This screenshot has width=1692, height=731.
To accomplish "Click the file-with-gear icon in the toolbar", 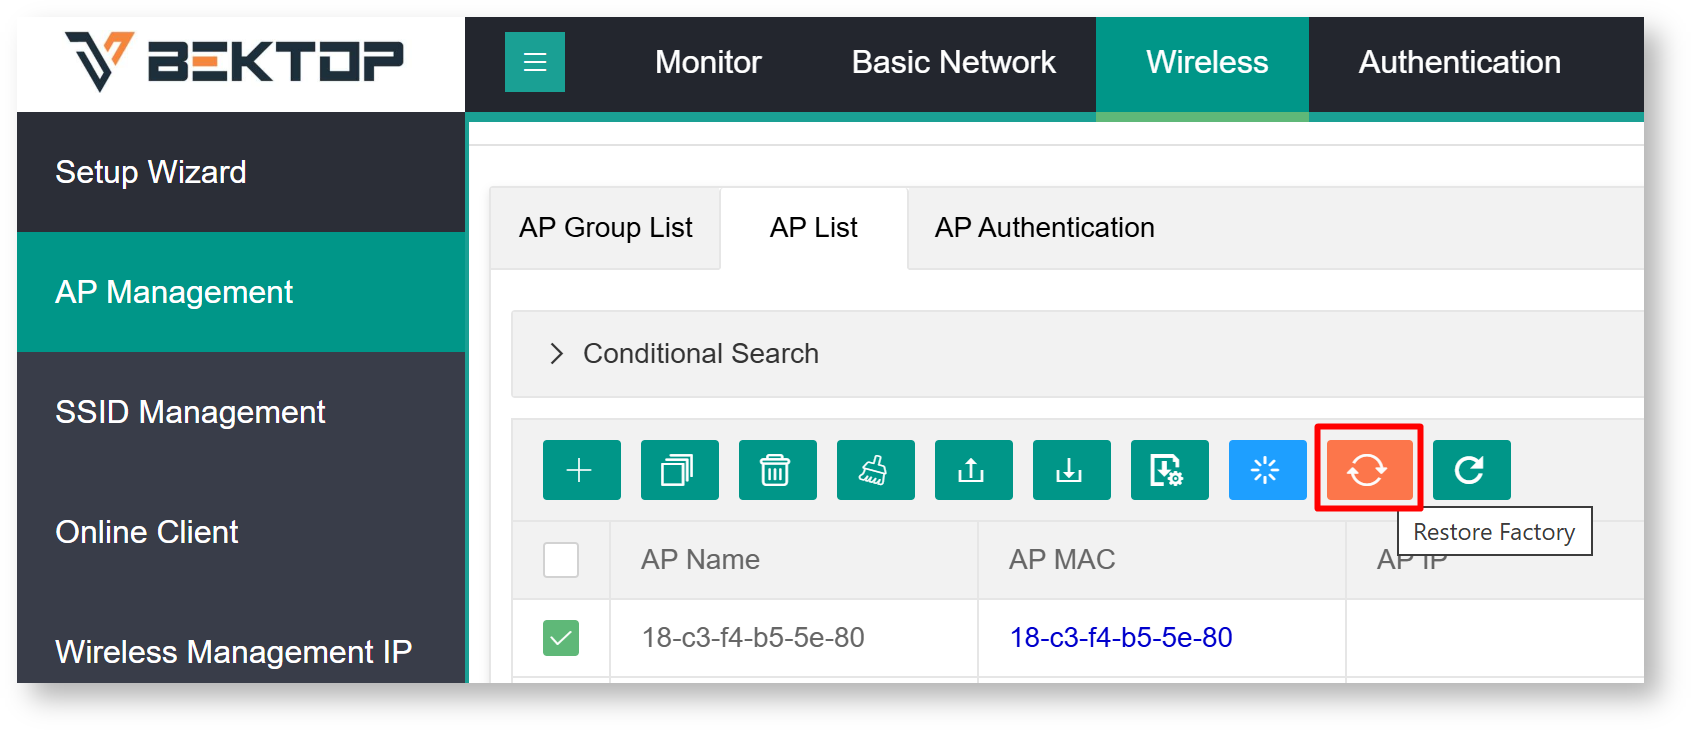I will pos(1169,470).
